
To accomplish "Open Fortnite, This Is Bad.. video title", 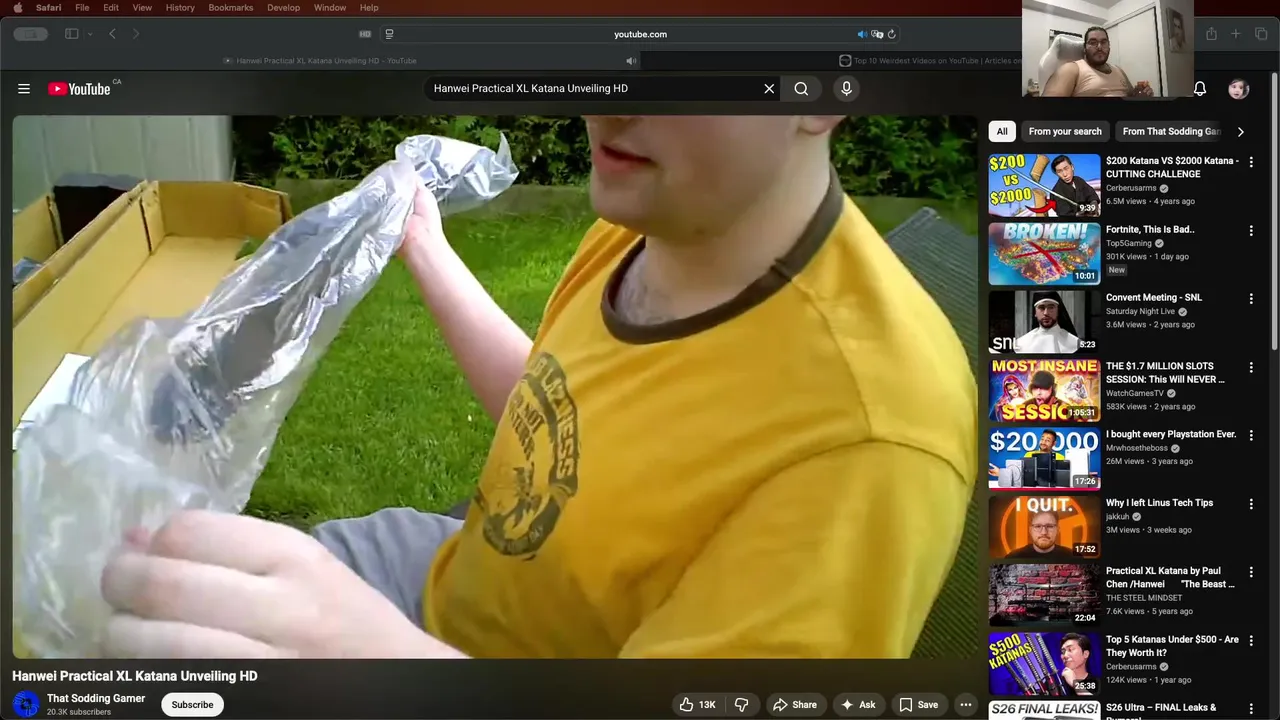I will tap(1150, 230).
